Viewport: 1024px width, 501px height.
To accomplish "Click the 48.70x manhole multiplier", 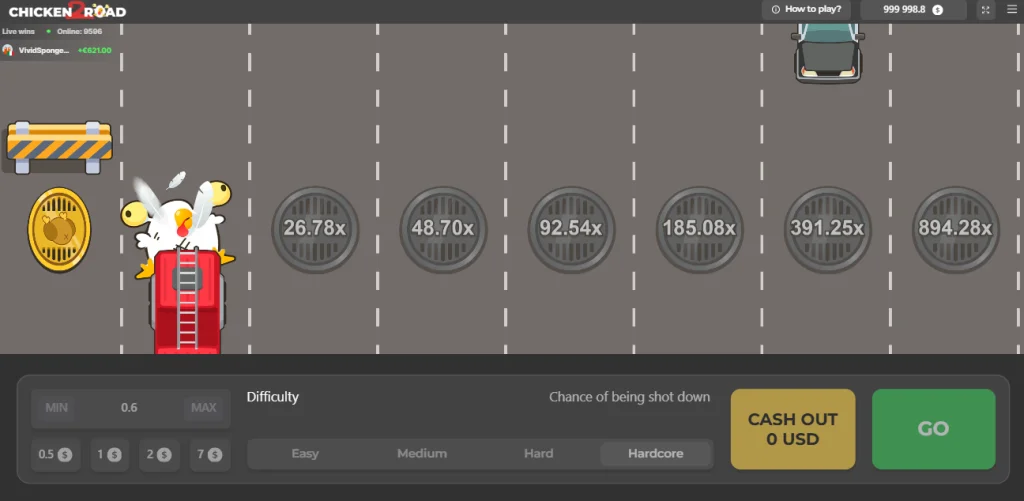I will click(x=442, y=229).
